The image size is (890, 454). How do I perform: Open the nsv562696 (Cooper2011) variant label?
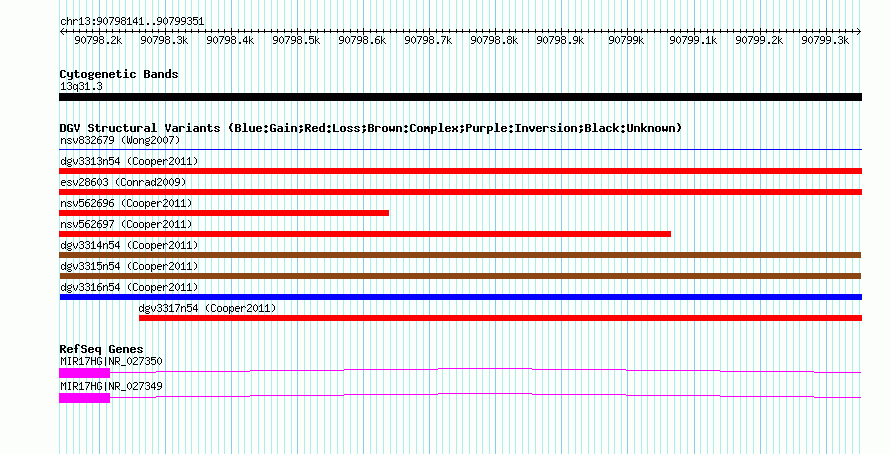pyautogui.click(x=126, y=203)
